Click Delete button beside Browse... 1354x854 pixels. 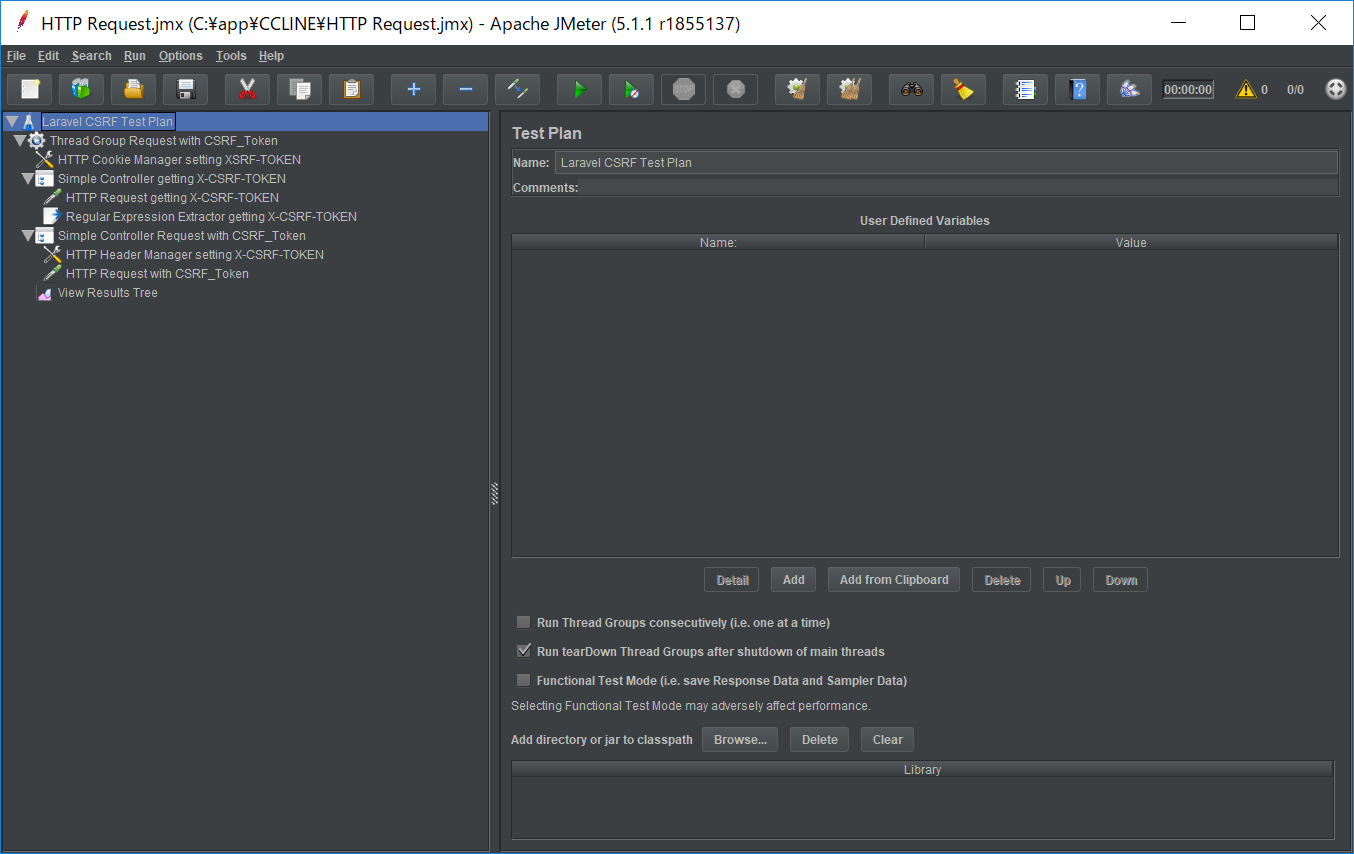click(819, 740)
